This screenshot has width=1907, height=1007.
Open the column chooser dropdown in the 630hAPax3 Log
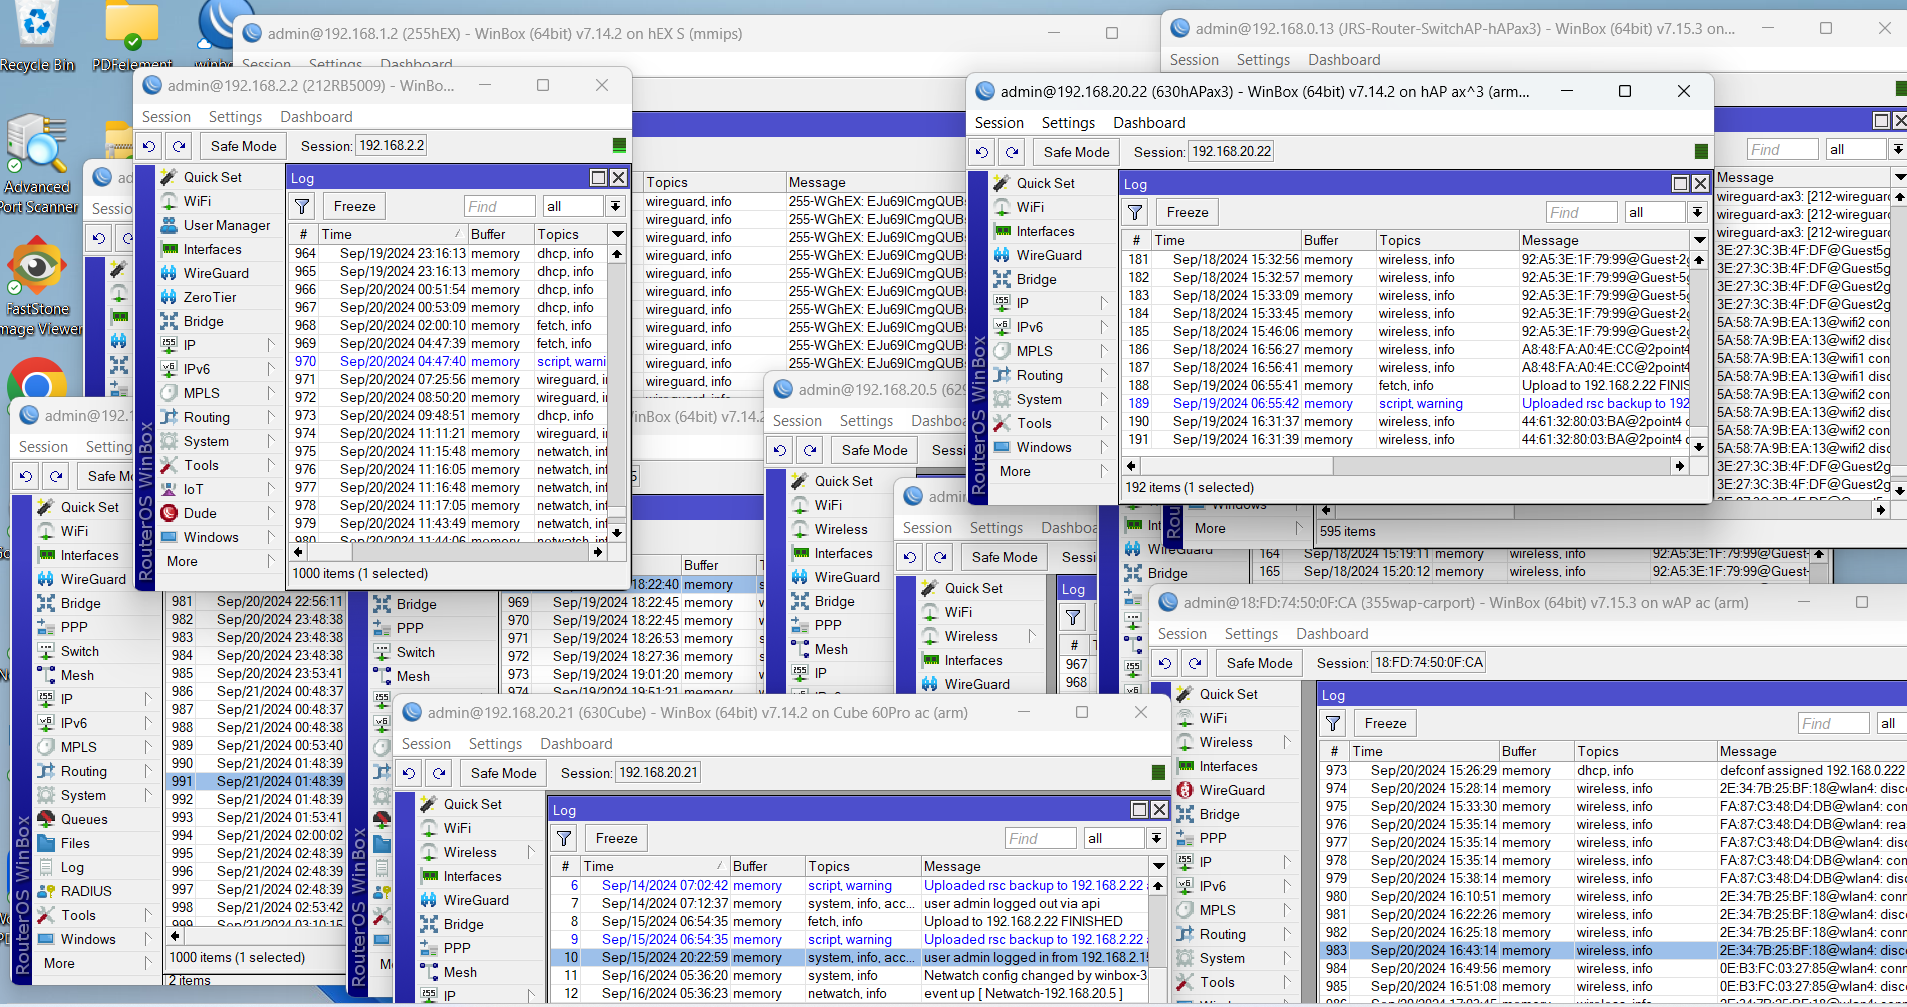click(x=1699, y=240)
